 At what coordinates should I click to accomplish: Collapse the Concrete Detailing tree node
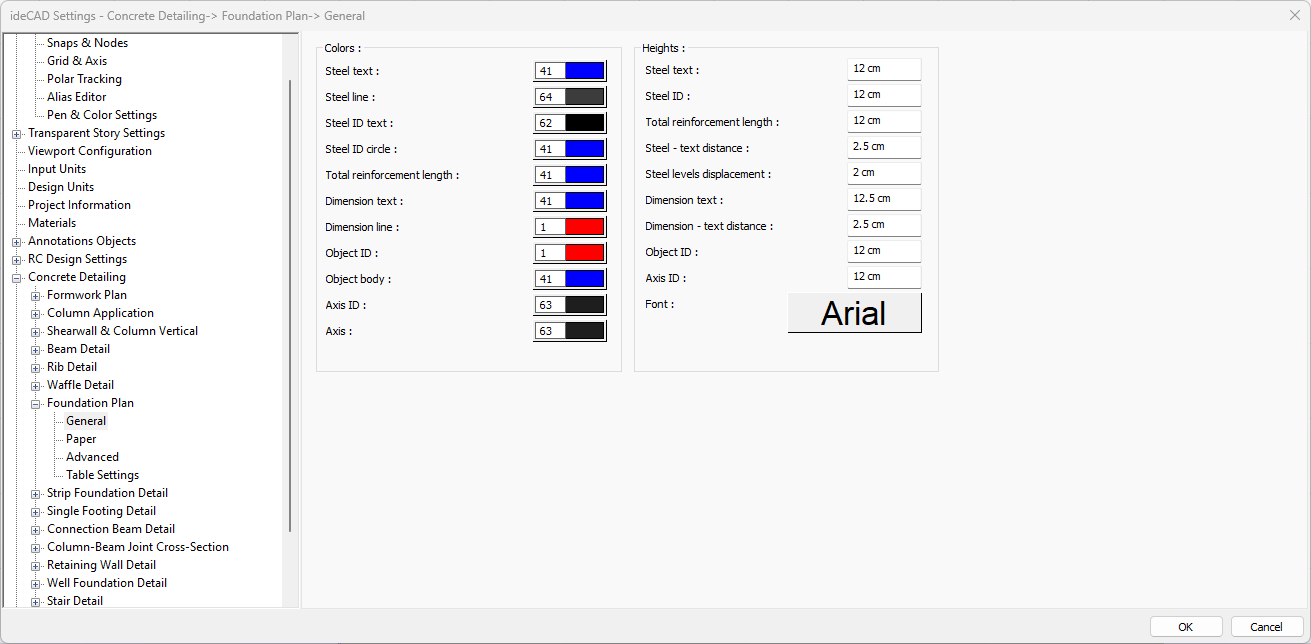[x=17, y=277]
